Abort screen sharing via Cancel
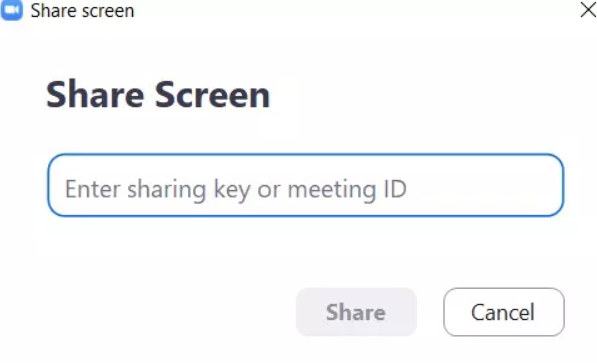Screen dimensions: 597x363 coord(503,312)
